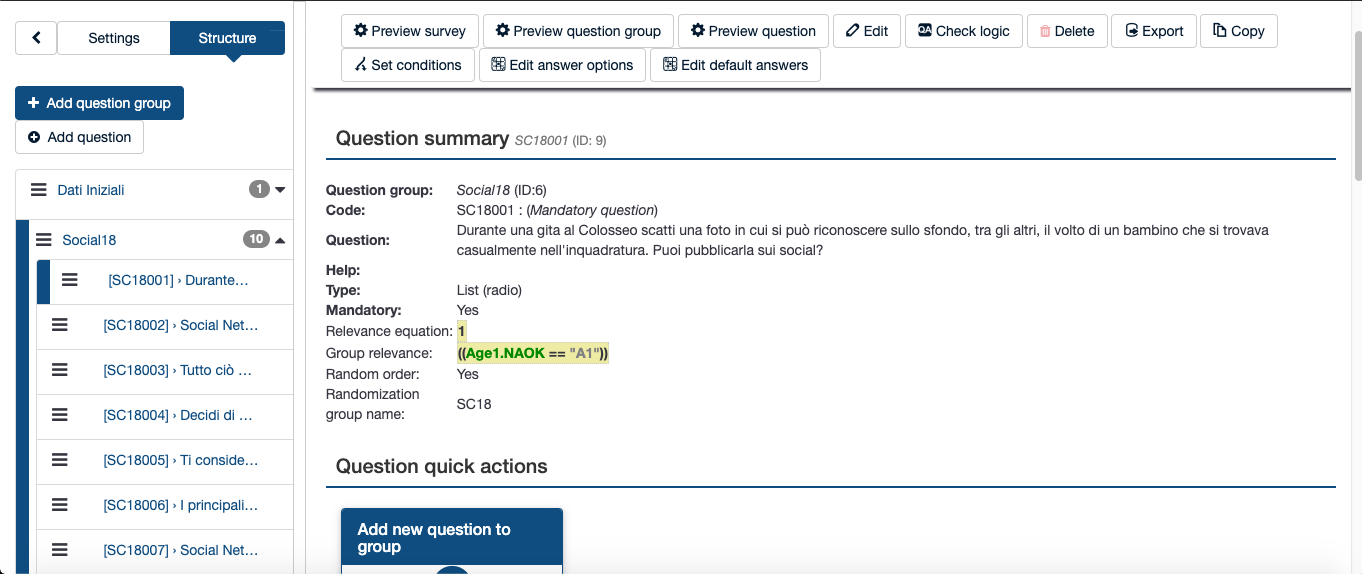Viewport: 1362px width, 574px height.
Task: Open Set conditions
Action: coord(407,65)
